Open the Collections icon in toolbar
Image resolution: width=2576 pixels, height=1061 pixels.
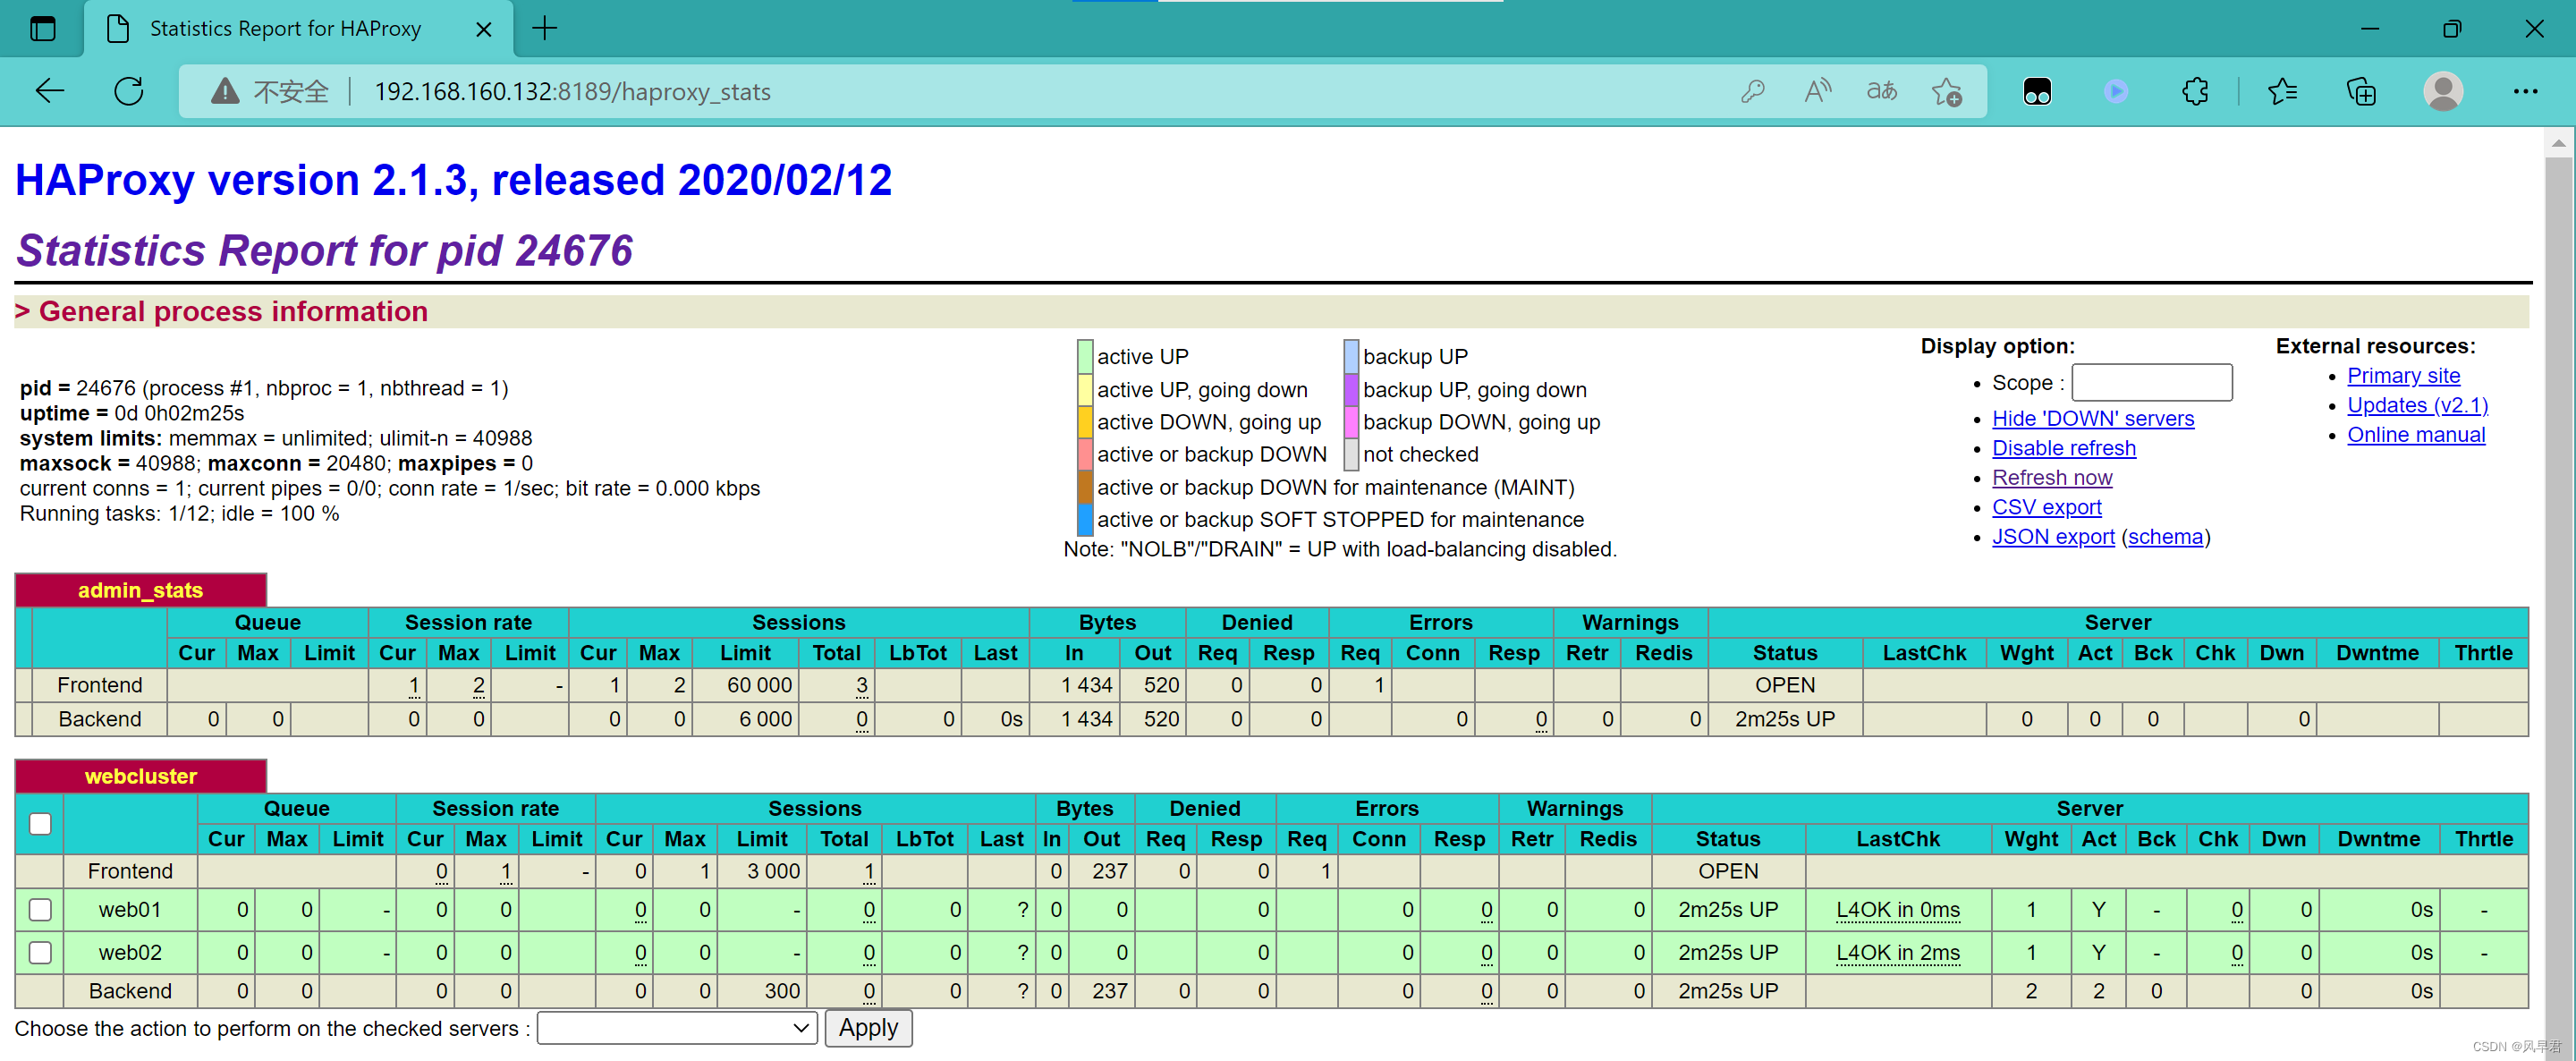click(2361, 91)
